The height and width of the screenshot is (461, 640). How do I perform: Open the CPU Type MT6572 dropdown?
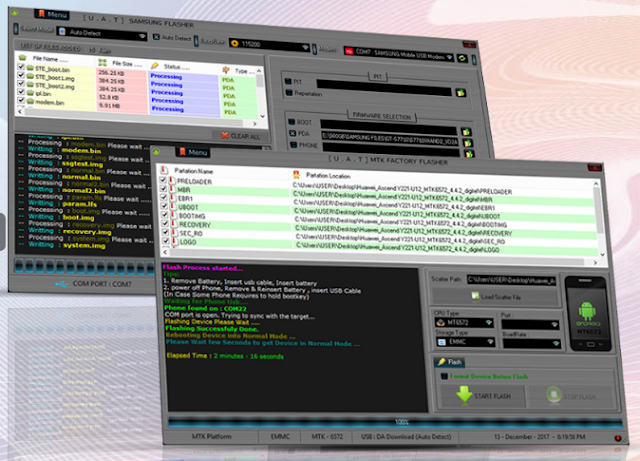click(464, 322)
